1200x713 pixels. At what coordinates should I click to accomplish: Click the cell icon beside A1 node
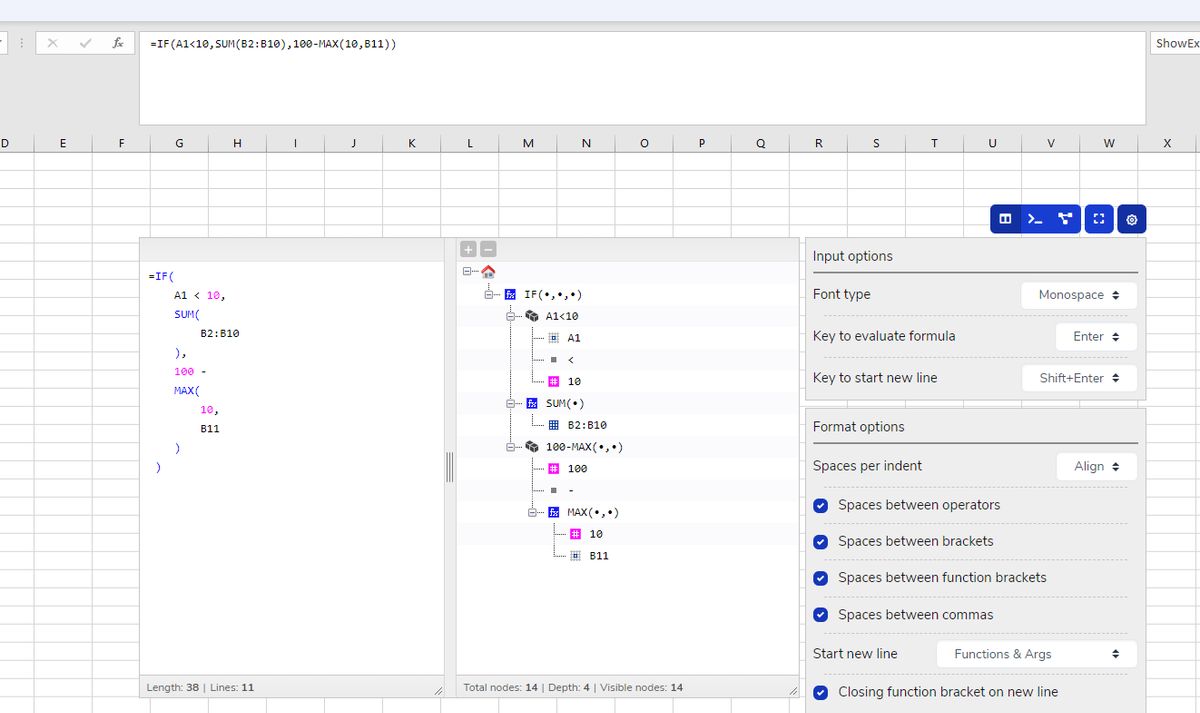click(x=553, y=338)
